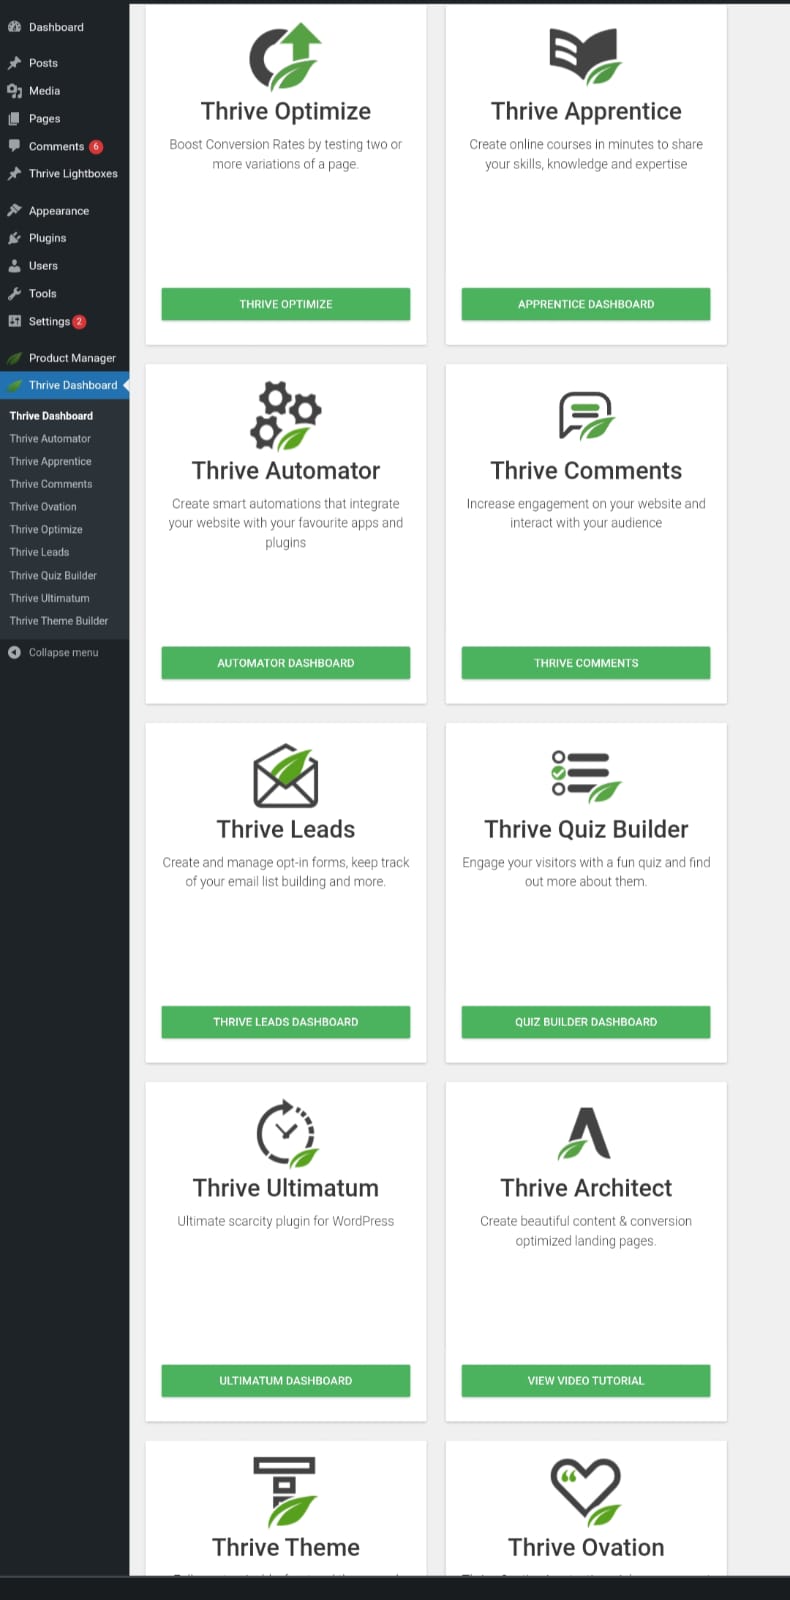Click the Thrive Quiz Builder checklist logo

pyautogui.click(x=586, y=777)
